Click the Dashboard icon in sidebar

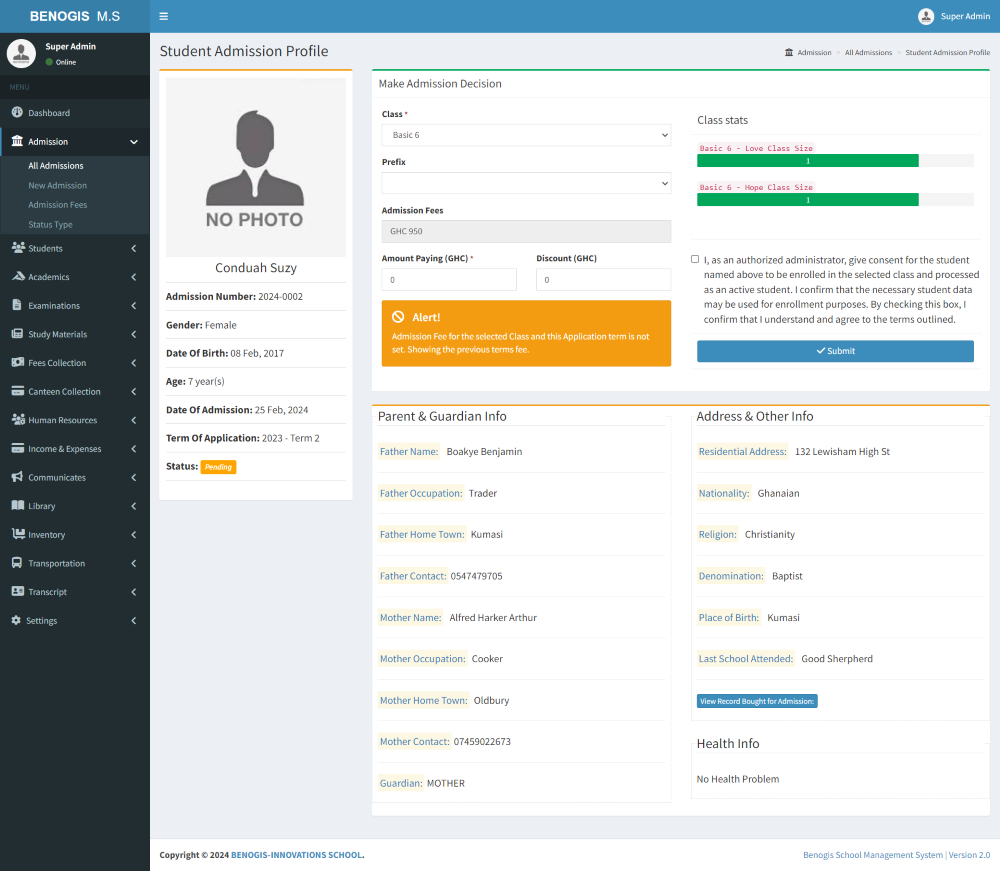[17, 113]
